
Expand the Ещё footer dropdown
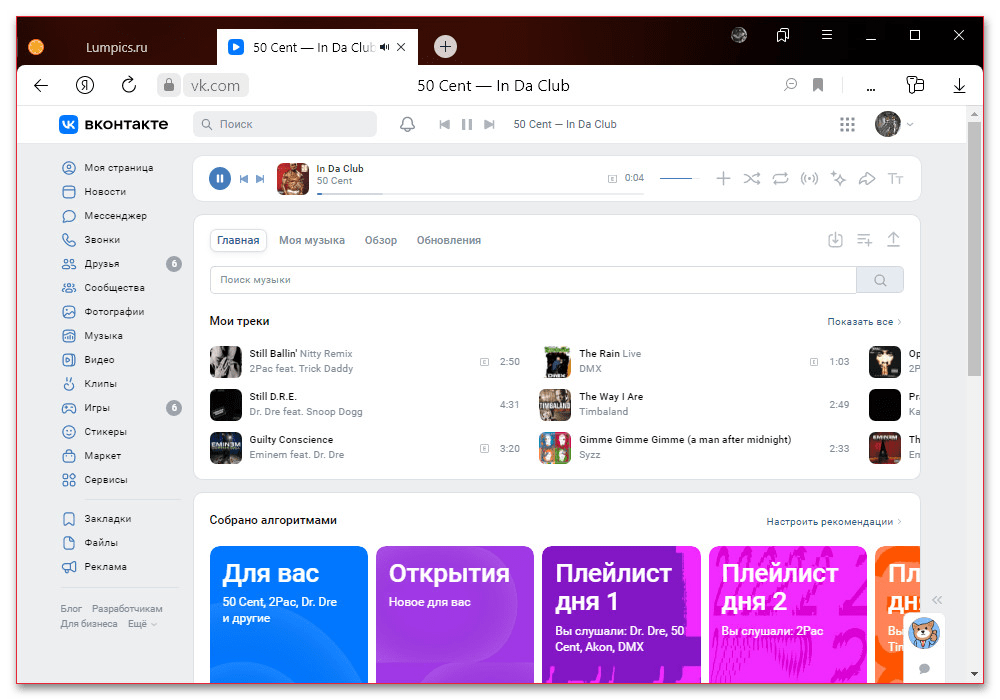click(x=142, y=624)
